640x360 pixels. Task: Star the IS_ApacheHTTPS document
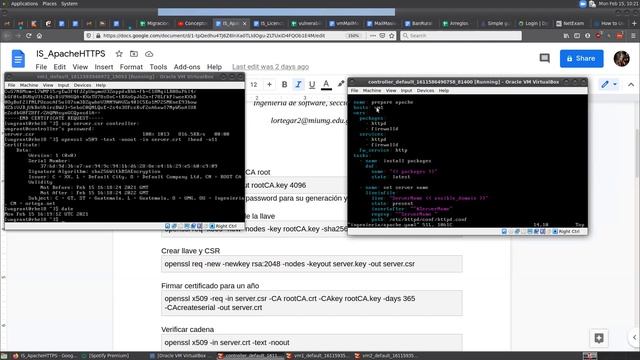119,54
